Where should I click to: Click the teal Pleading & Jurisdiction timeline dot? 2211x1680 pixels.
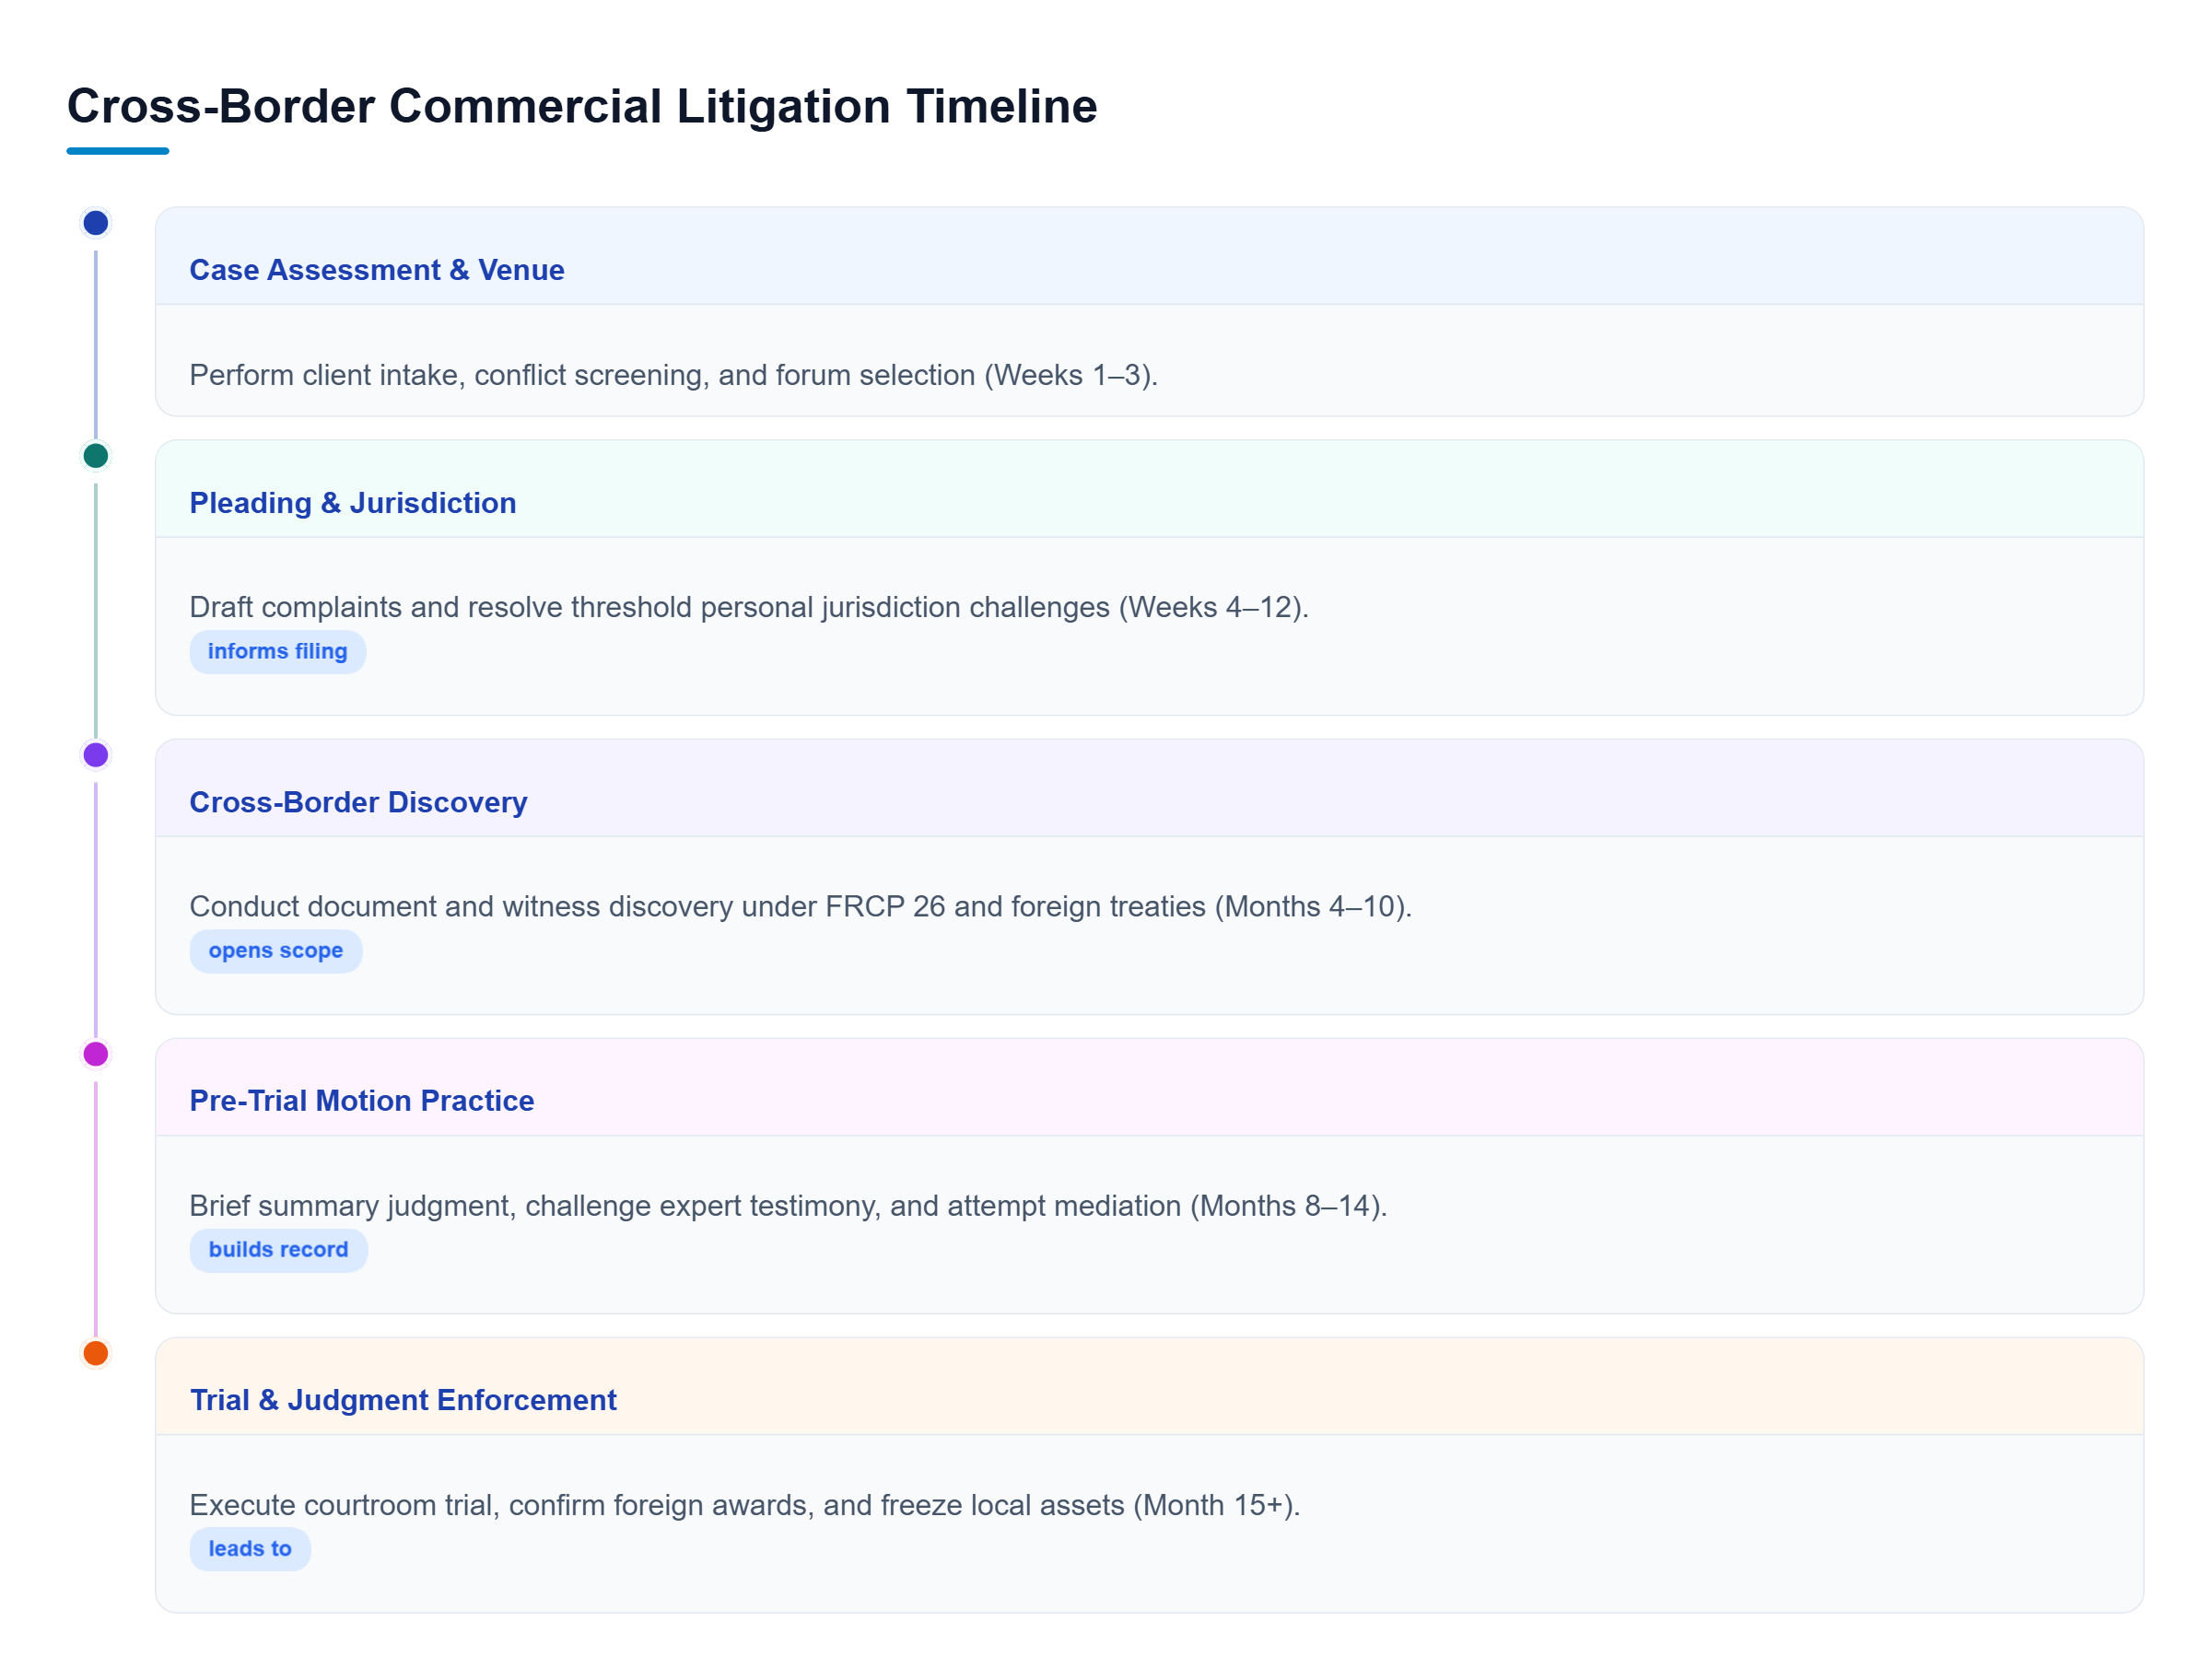[x=95, y=455]
